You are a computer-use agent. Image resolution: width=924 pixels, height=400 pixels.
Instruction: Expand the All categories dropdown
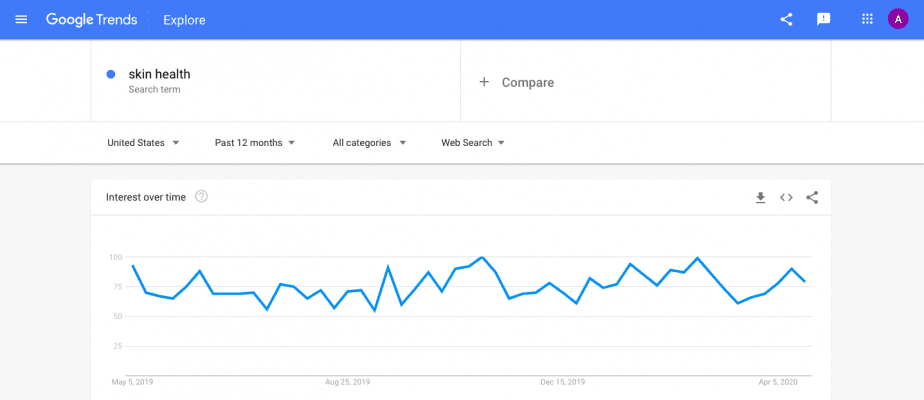click(369, 143)
